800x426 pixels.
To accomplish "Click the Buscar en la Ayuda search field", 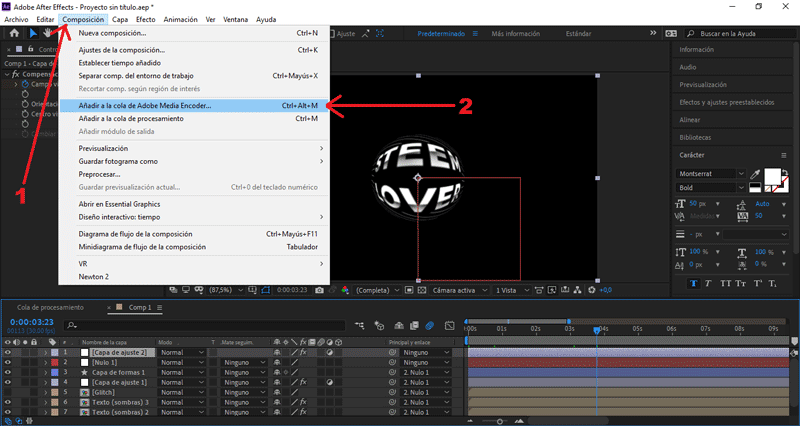I will coord(740,34).
